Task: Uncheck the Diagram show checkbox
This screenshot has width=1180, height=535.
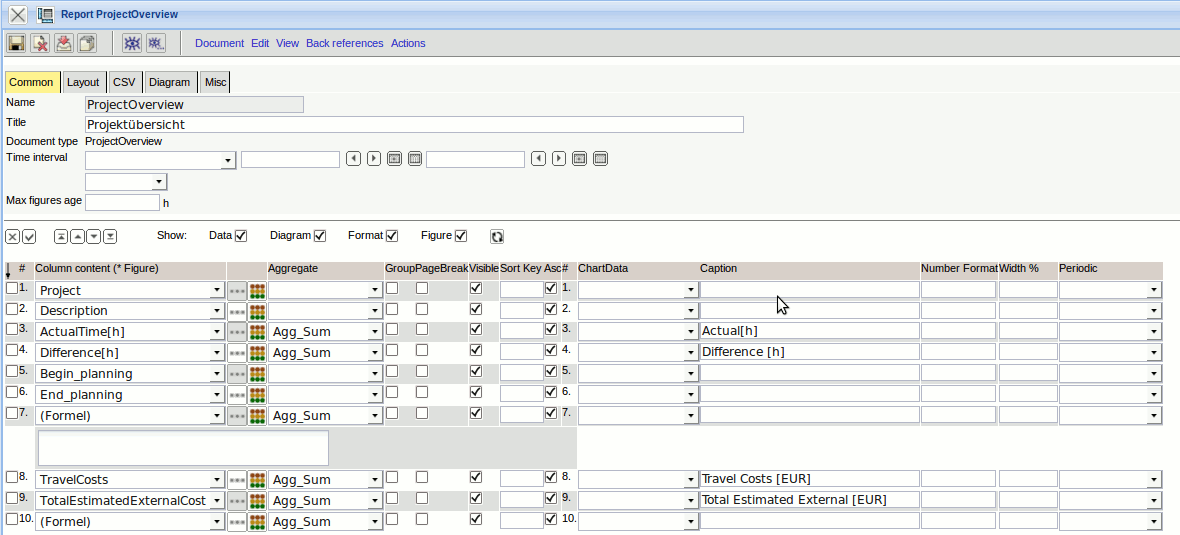Action: point(320,236)
